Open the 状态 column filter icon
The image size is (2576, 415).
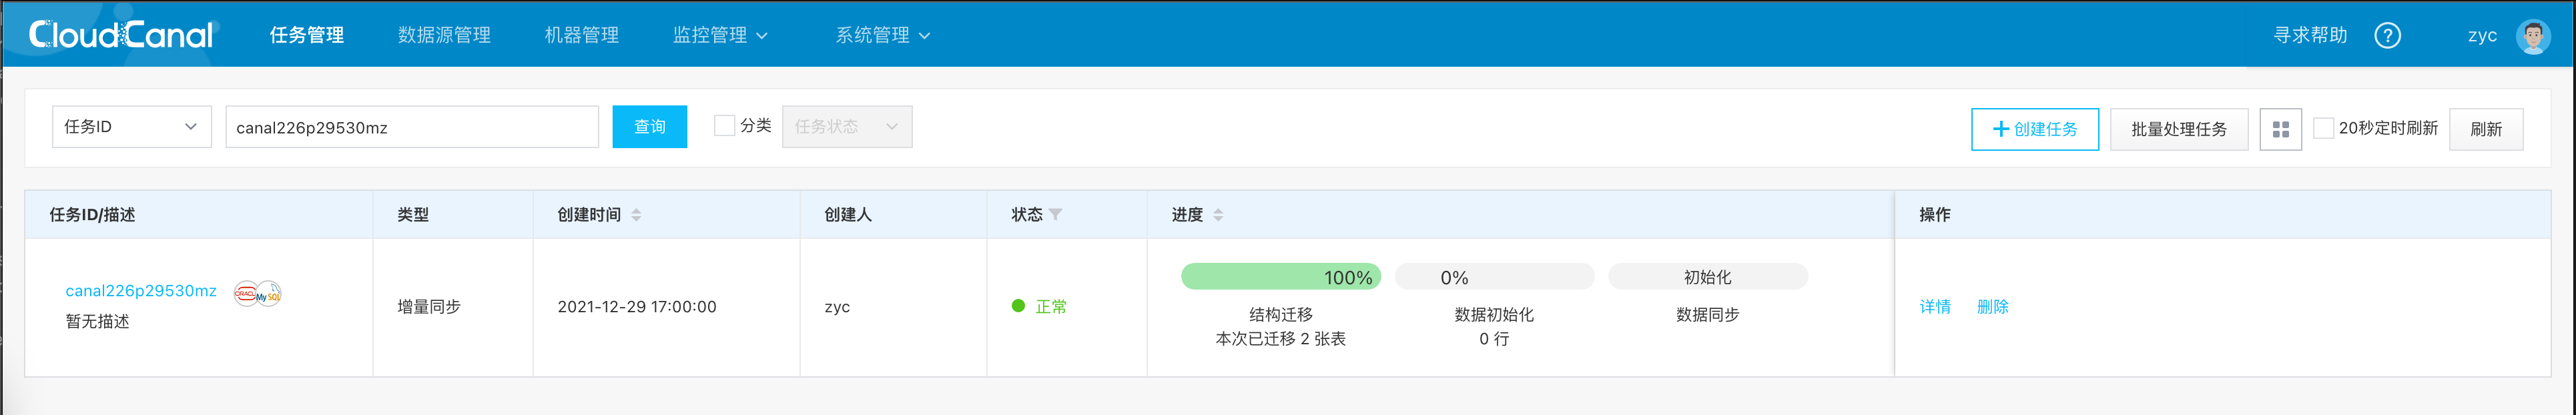1056,215
